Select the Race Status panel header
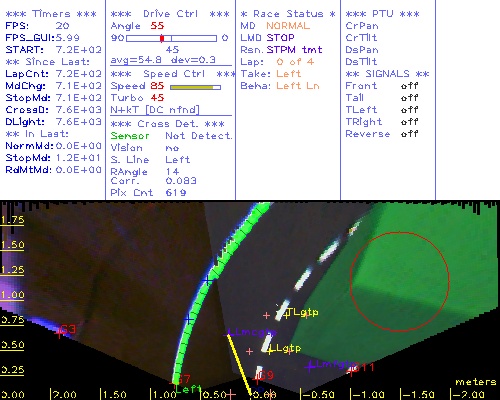 288,14
